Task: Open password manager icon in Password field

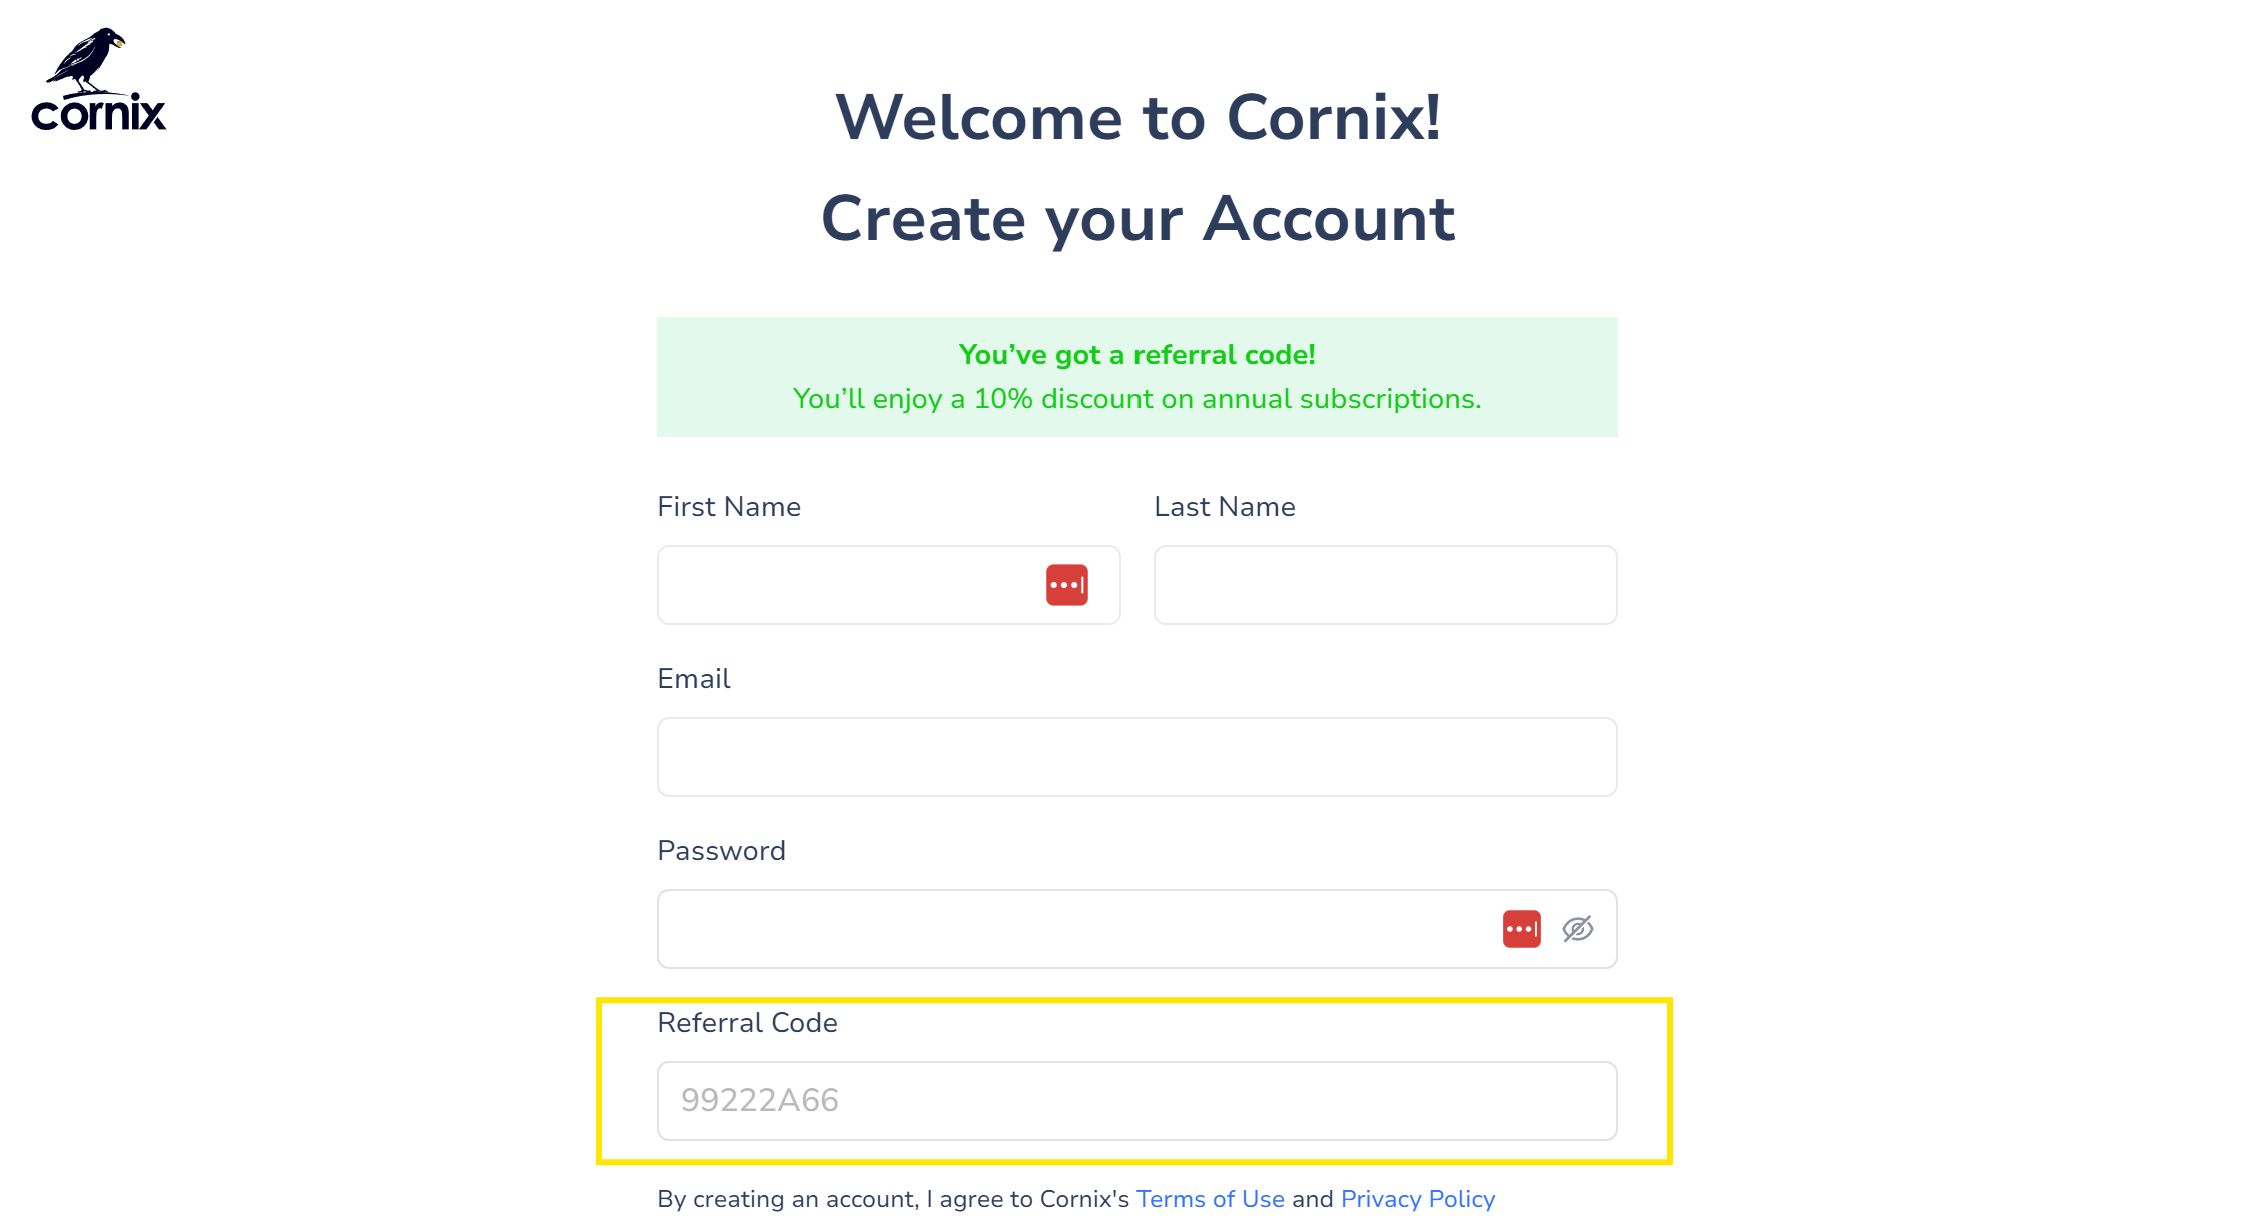Action: tap(1521, 929)
